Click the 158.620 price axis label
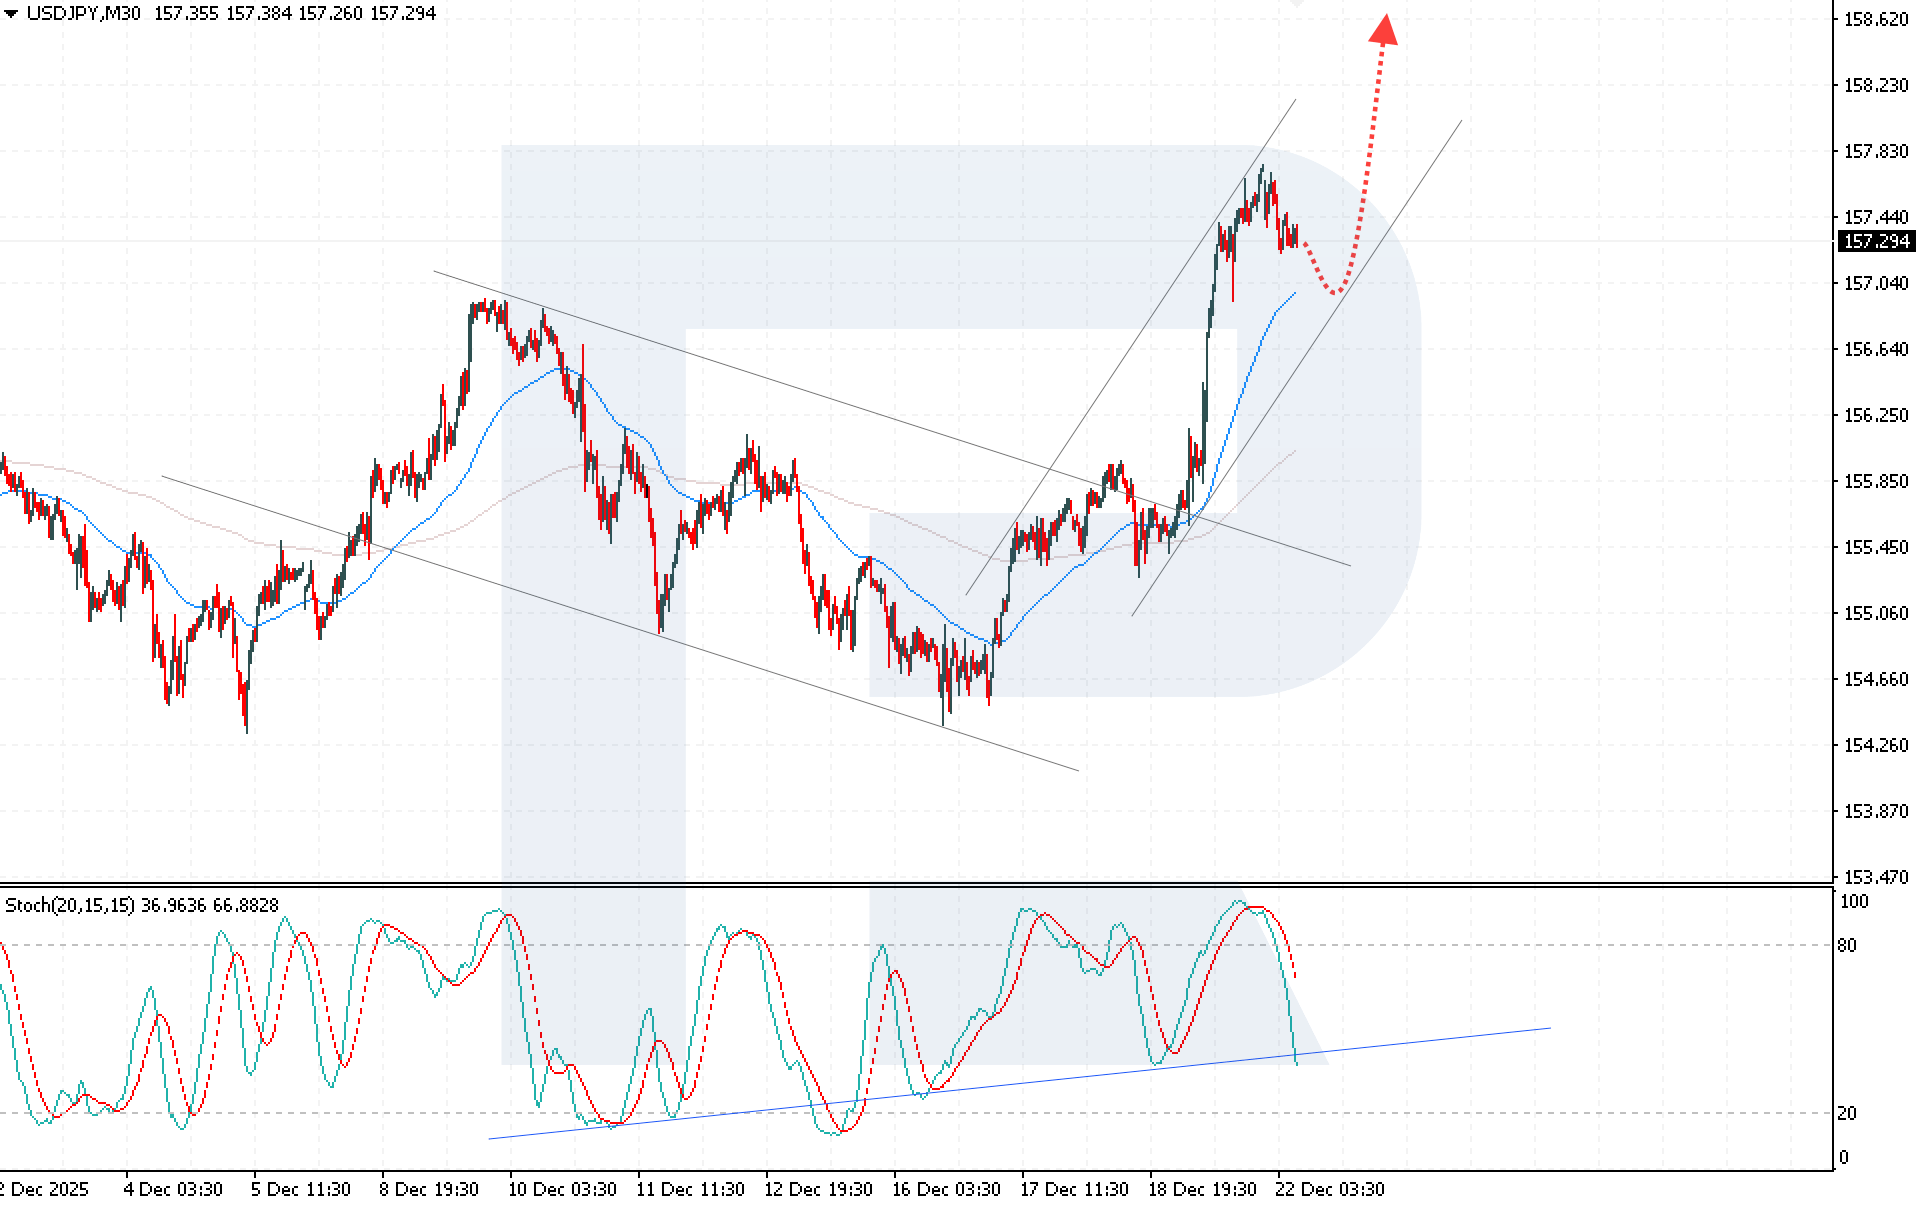The height and width of the screenshot is (1210, 1924). [1875, 19]
